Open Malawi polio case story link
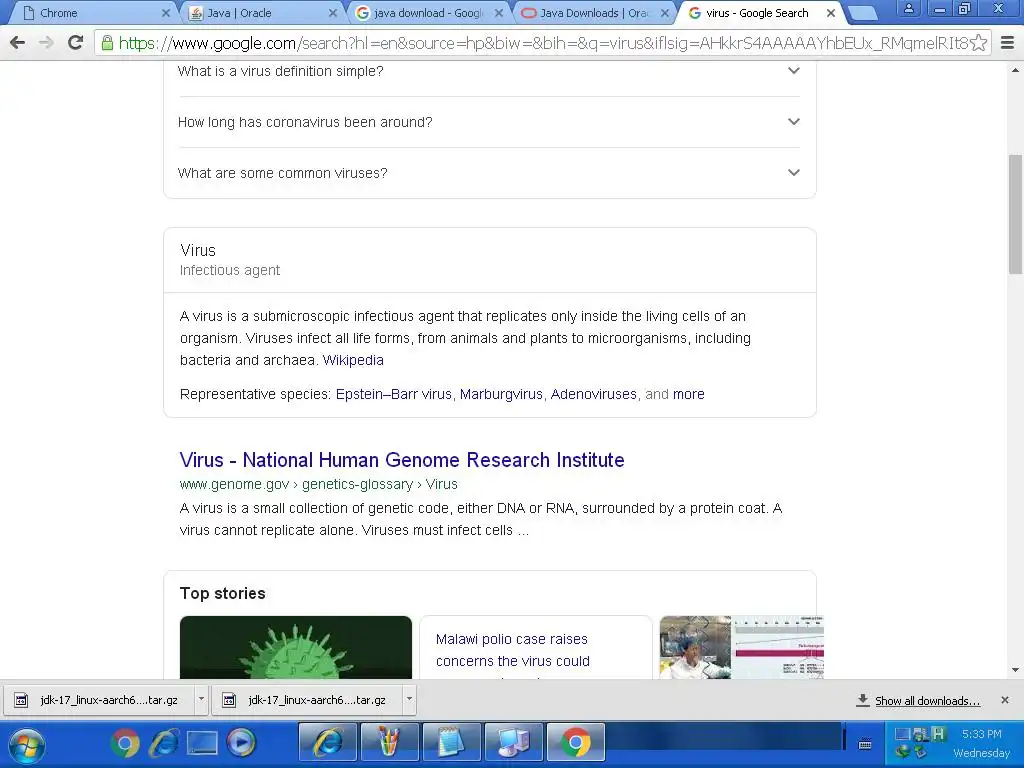Screen dimensions: 1024x768 [513, 650]
